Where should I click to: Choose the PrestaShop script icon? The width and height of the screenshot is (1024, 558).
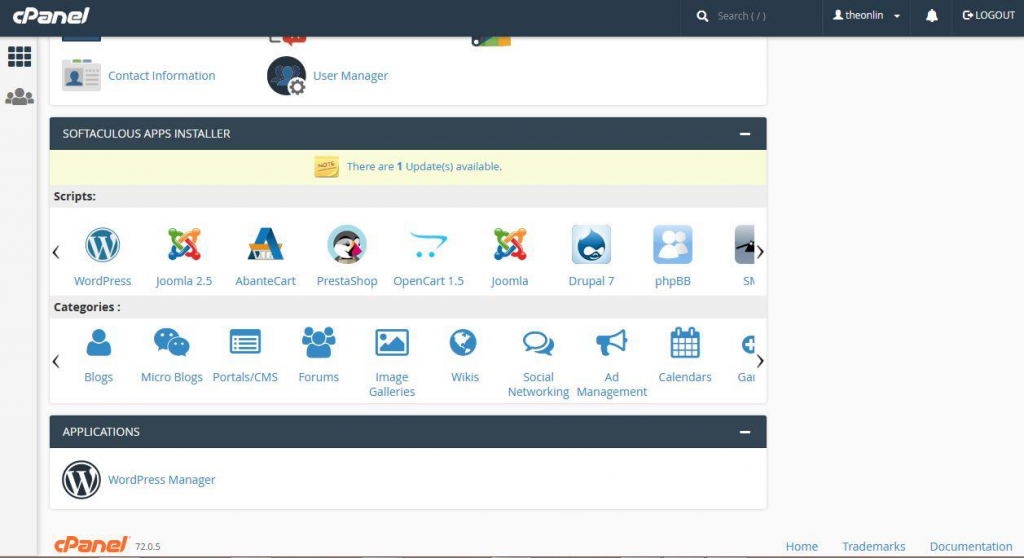[347, 245]
